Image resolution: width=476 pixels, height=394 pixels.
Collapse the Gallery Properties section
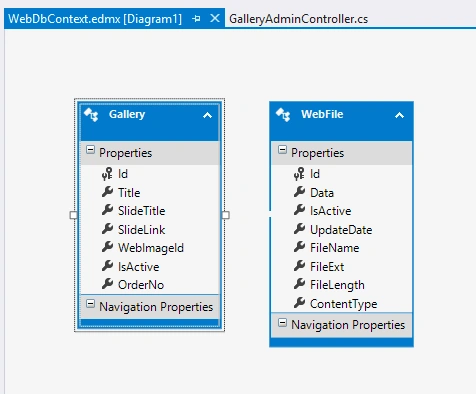[90, 150]
